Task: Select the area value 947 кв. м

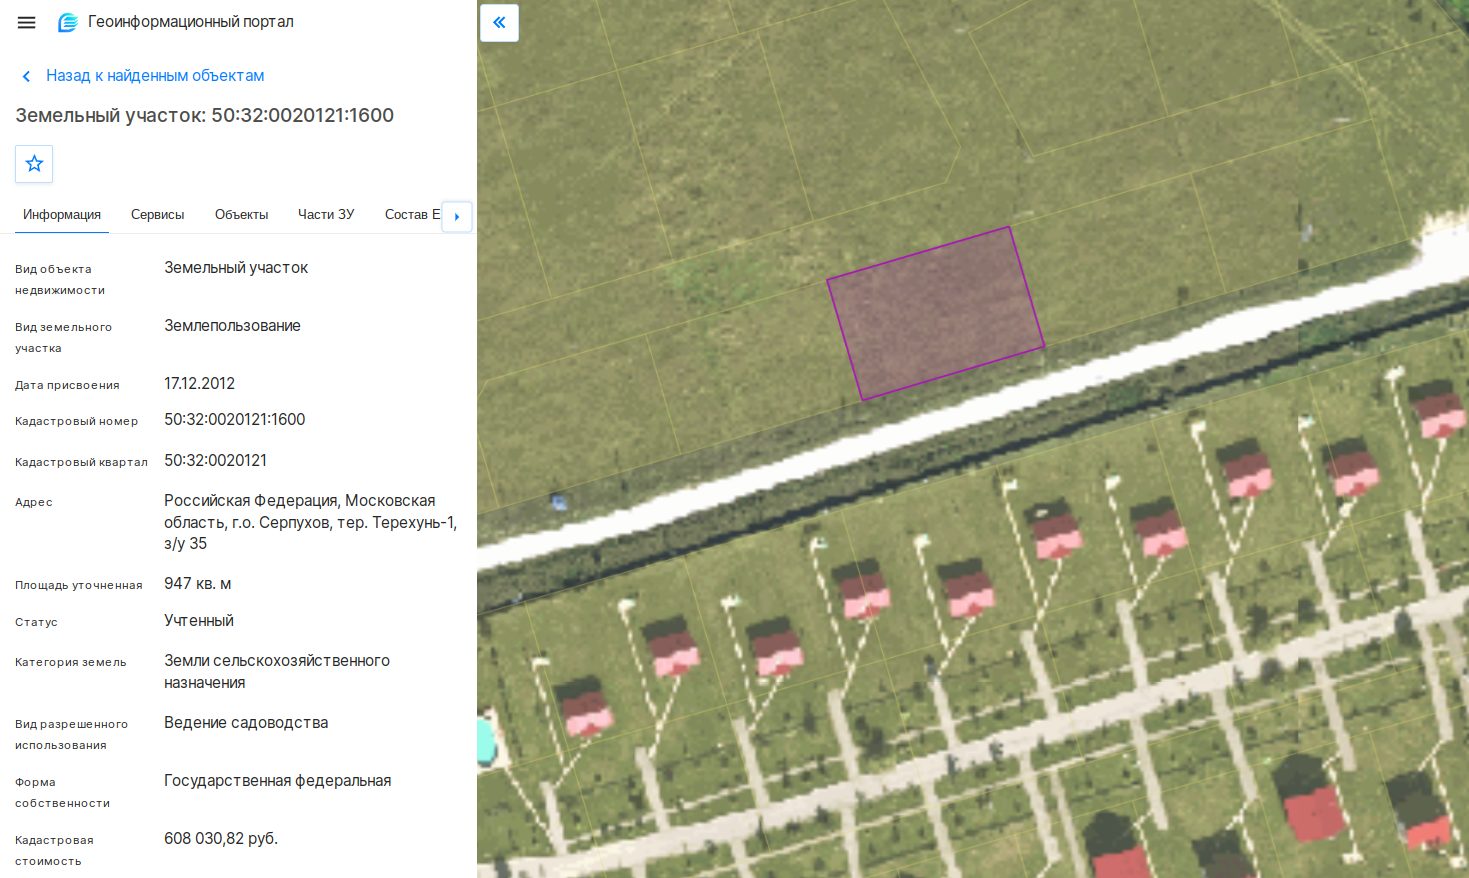Action: coord(197,584)
